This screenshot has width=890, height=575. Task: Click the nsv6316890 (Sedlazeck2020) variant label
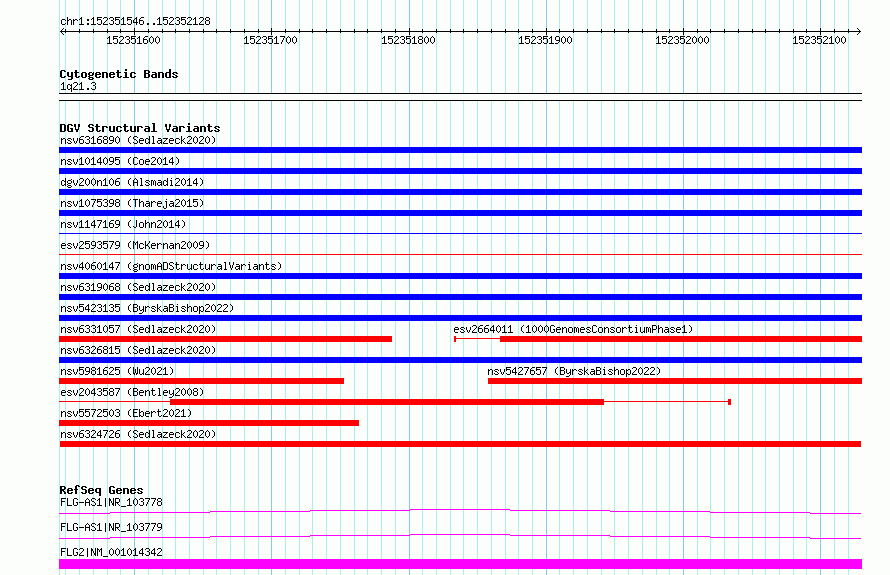pyautogui.click(x=138, y=140)
